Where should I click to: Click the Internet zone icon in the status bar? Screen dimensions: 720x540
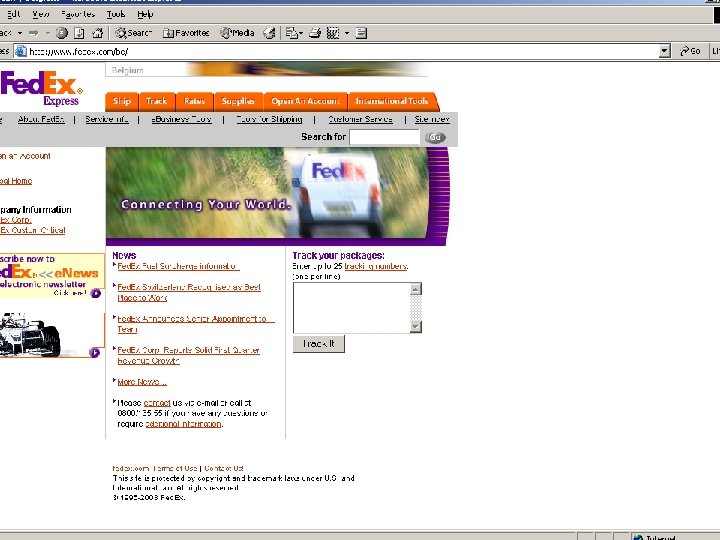[x=638, y=537]
